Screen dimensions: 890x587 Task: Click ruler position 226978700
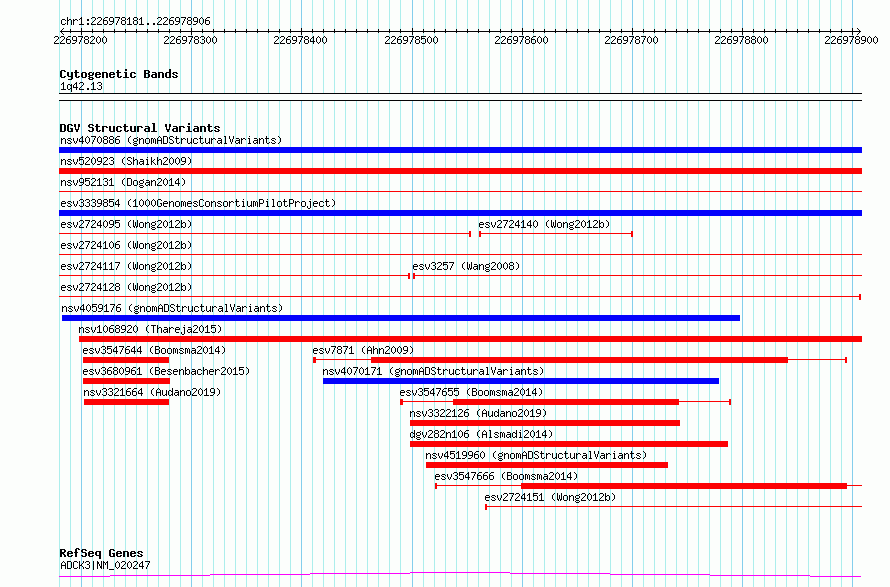(x=631, y=40)
